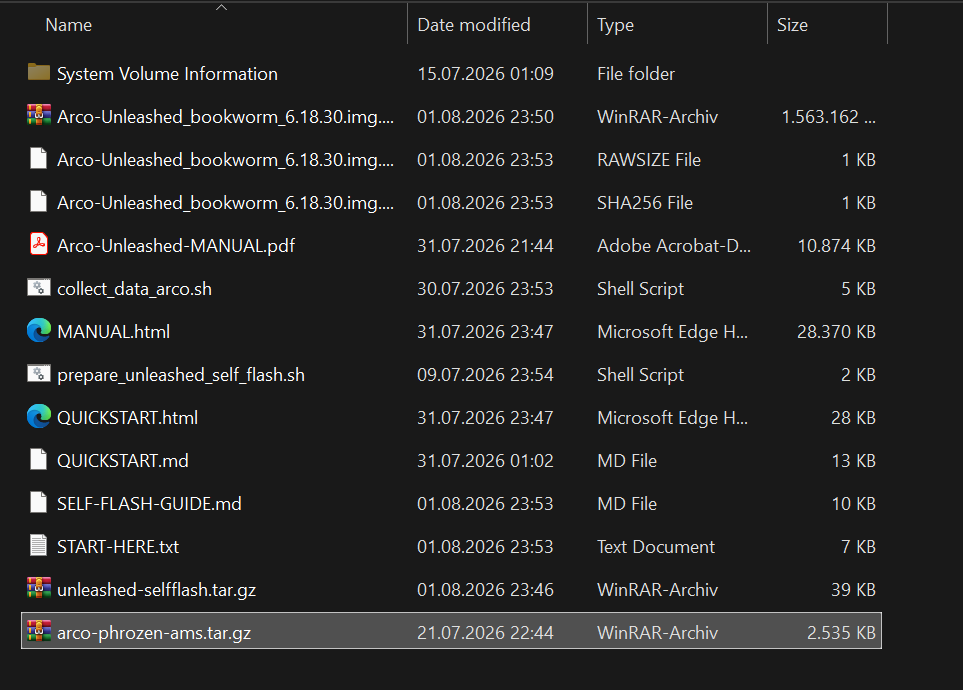The image size is (963, 690).
Task: Click the date 15.07.2026 01:09
Action: 485,74
